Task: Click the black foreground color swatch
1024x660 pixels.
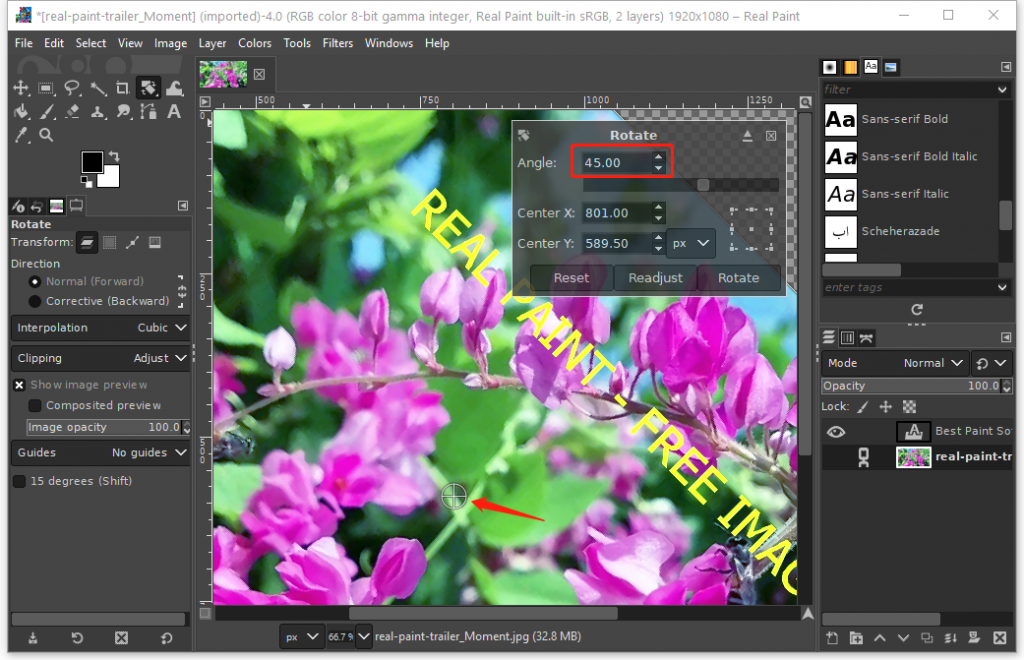Action: (x=92, y=162)
